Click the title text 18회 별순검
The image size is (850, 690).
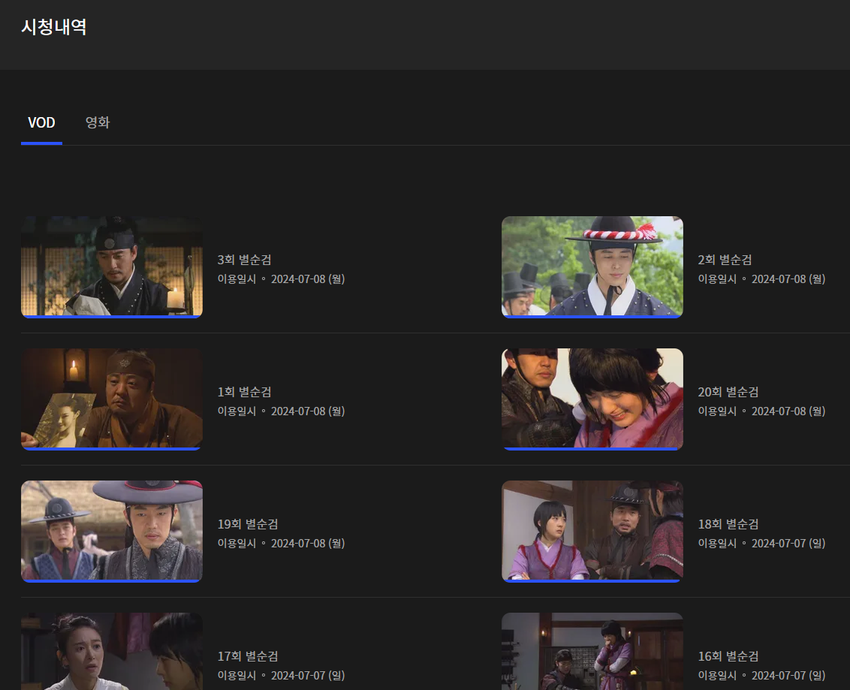(728, 524)
